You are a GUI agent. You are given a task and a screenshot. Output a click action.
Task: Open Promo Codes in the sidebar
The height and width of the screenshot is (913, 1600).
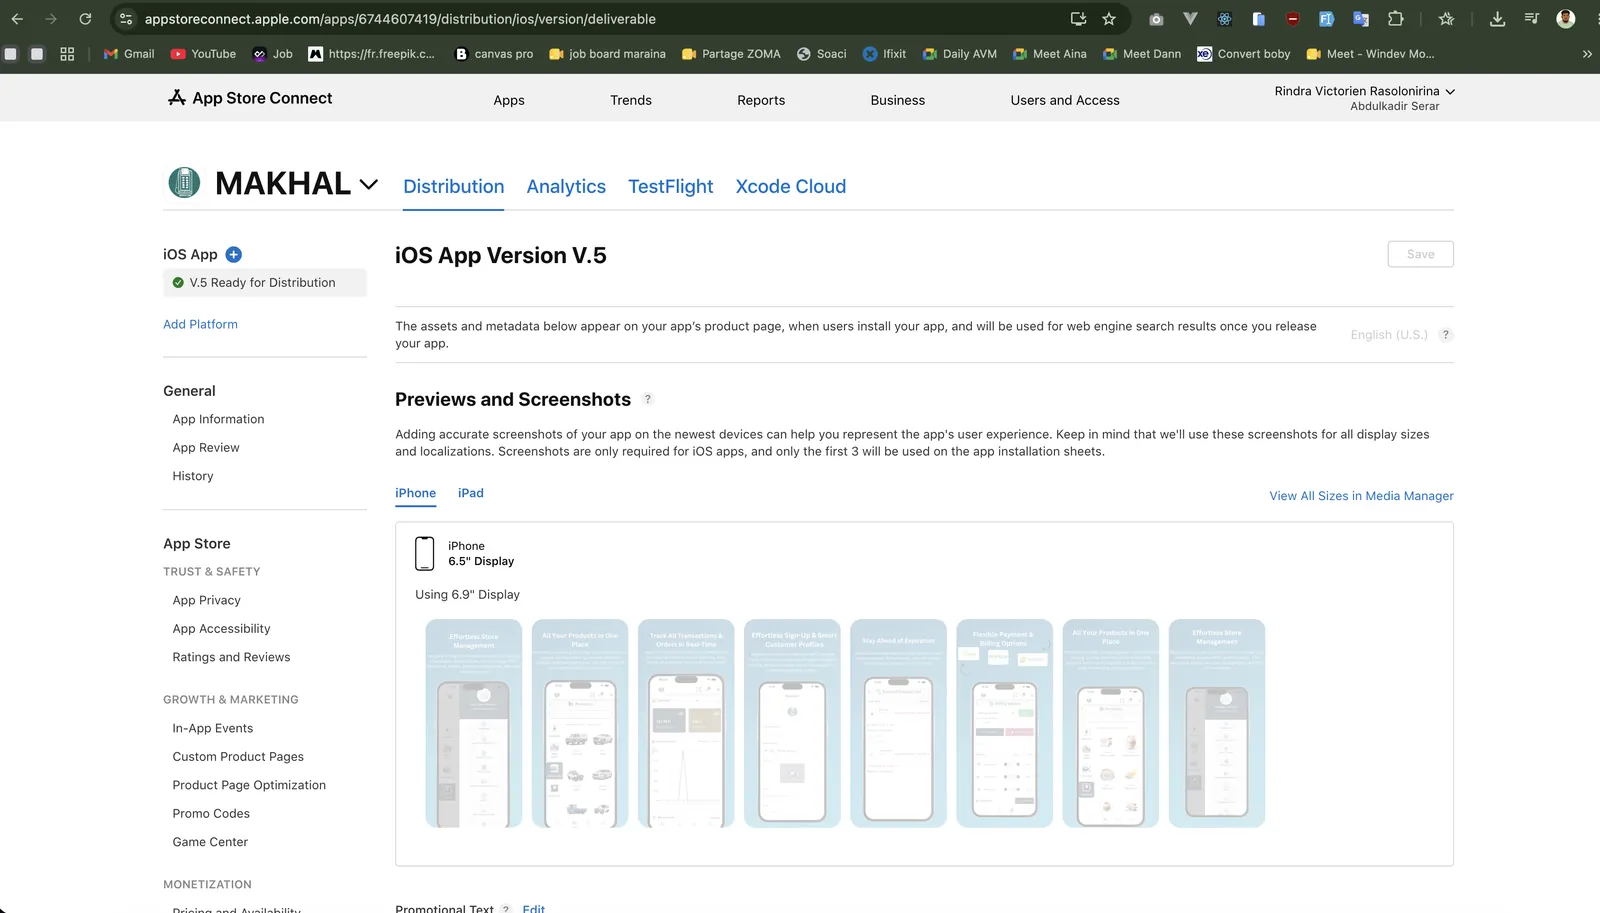211,814
